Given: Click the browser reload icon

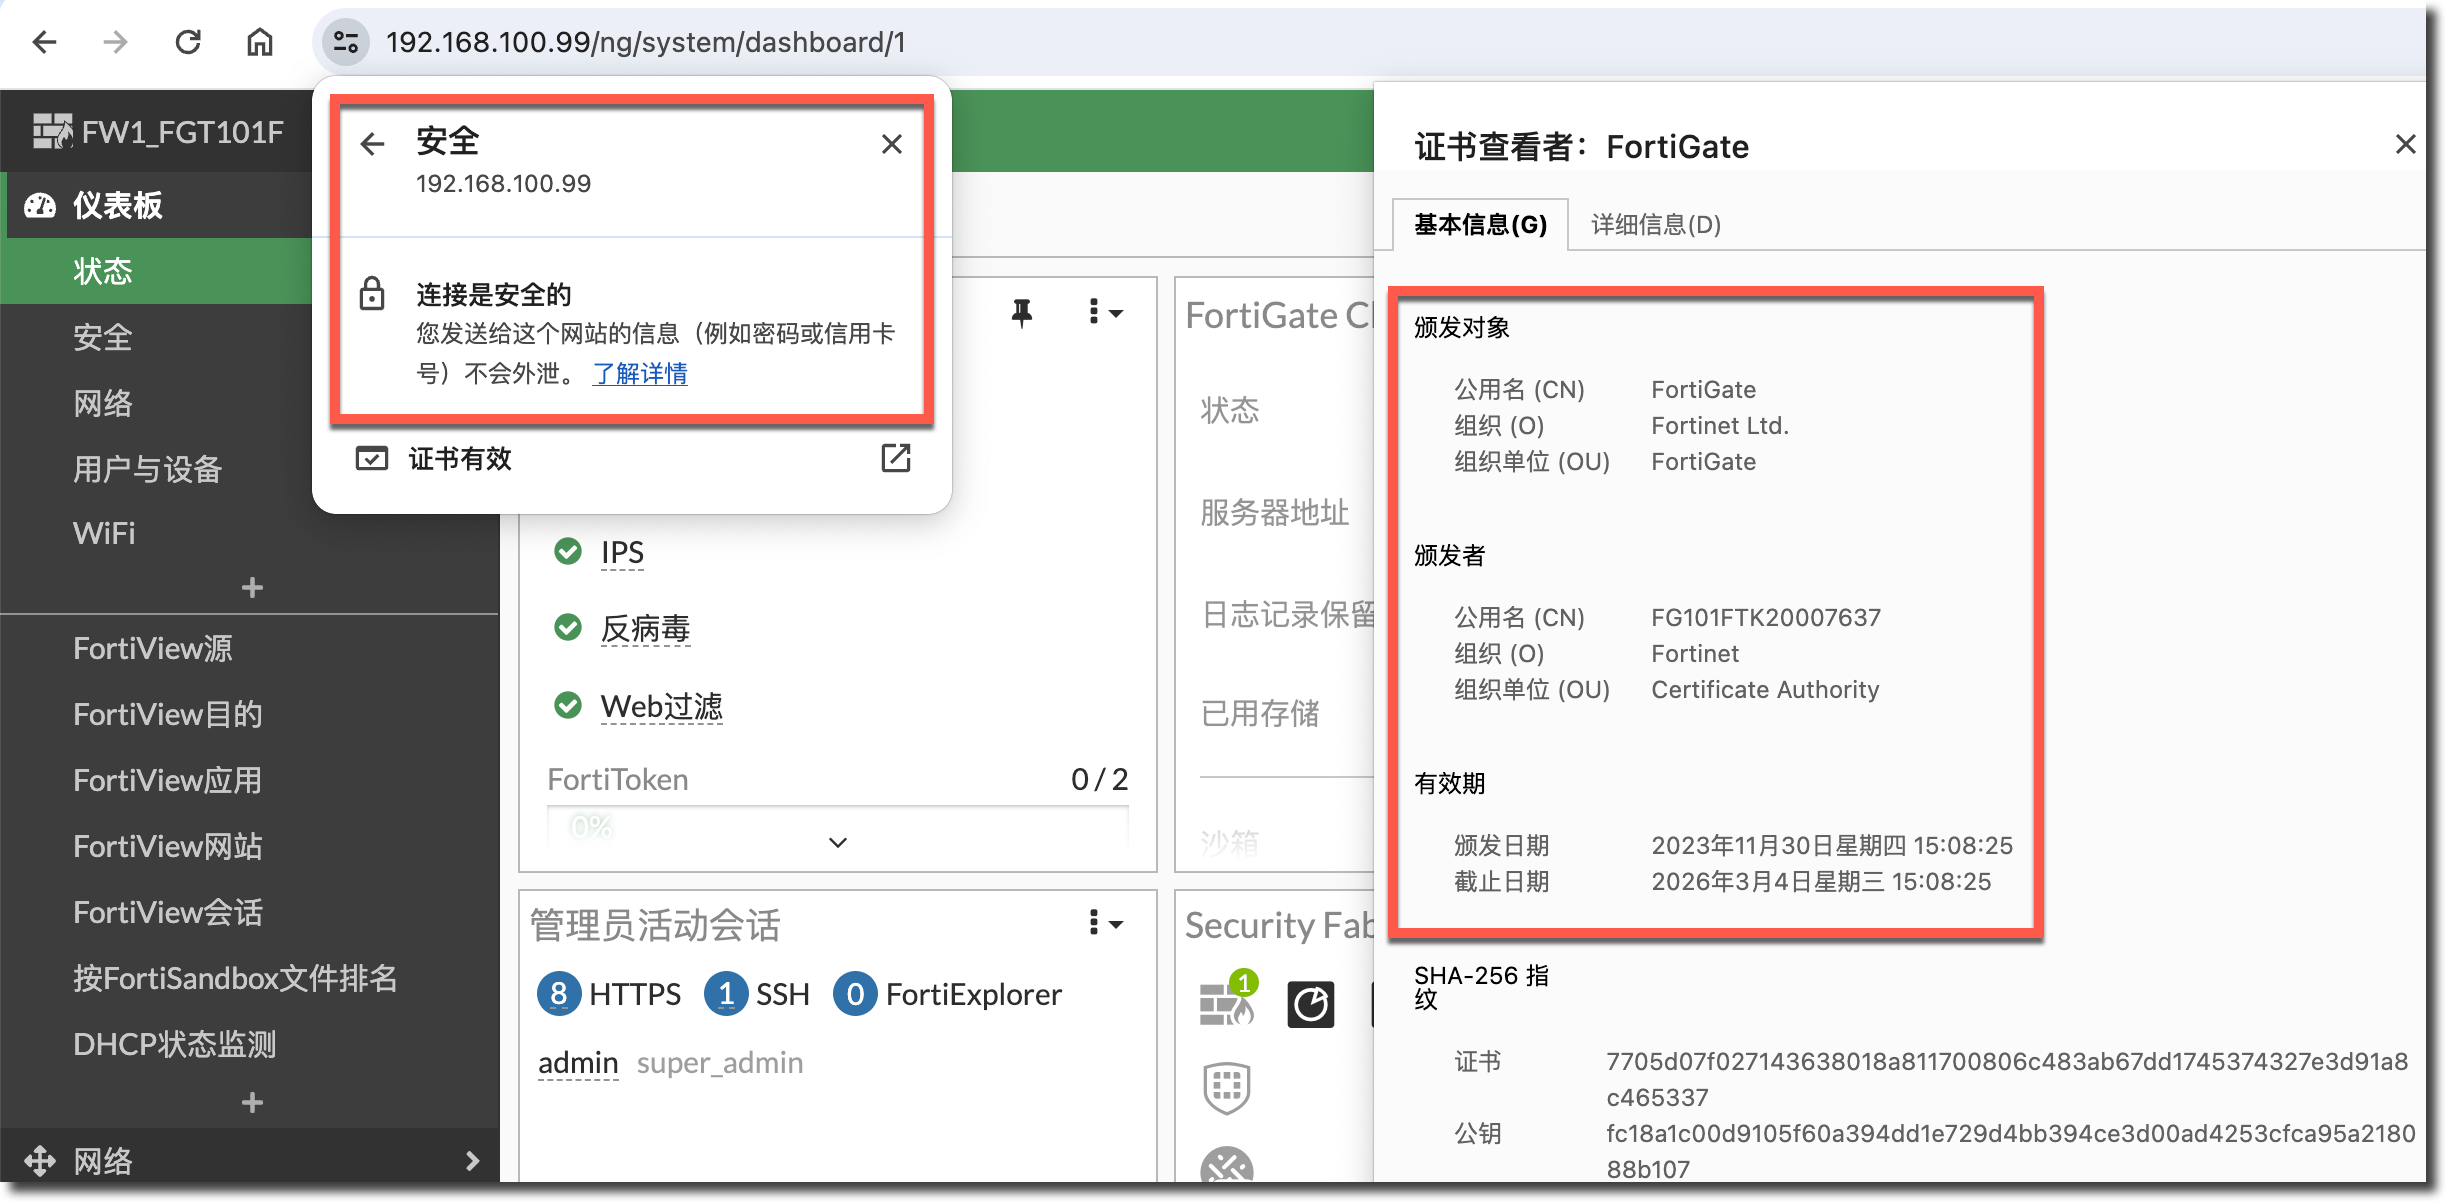Looking at the screenshot, I should (x=188, y=42).
